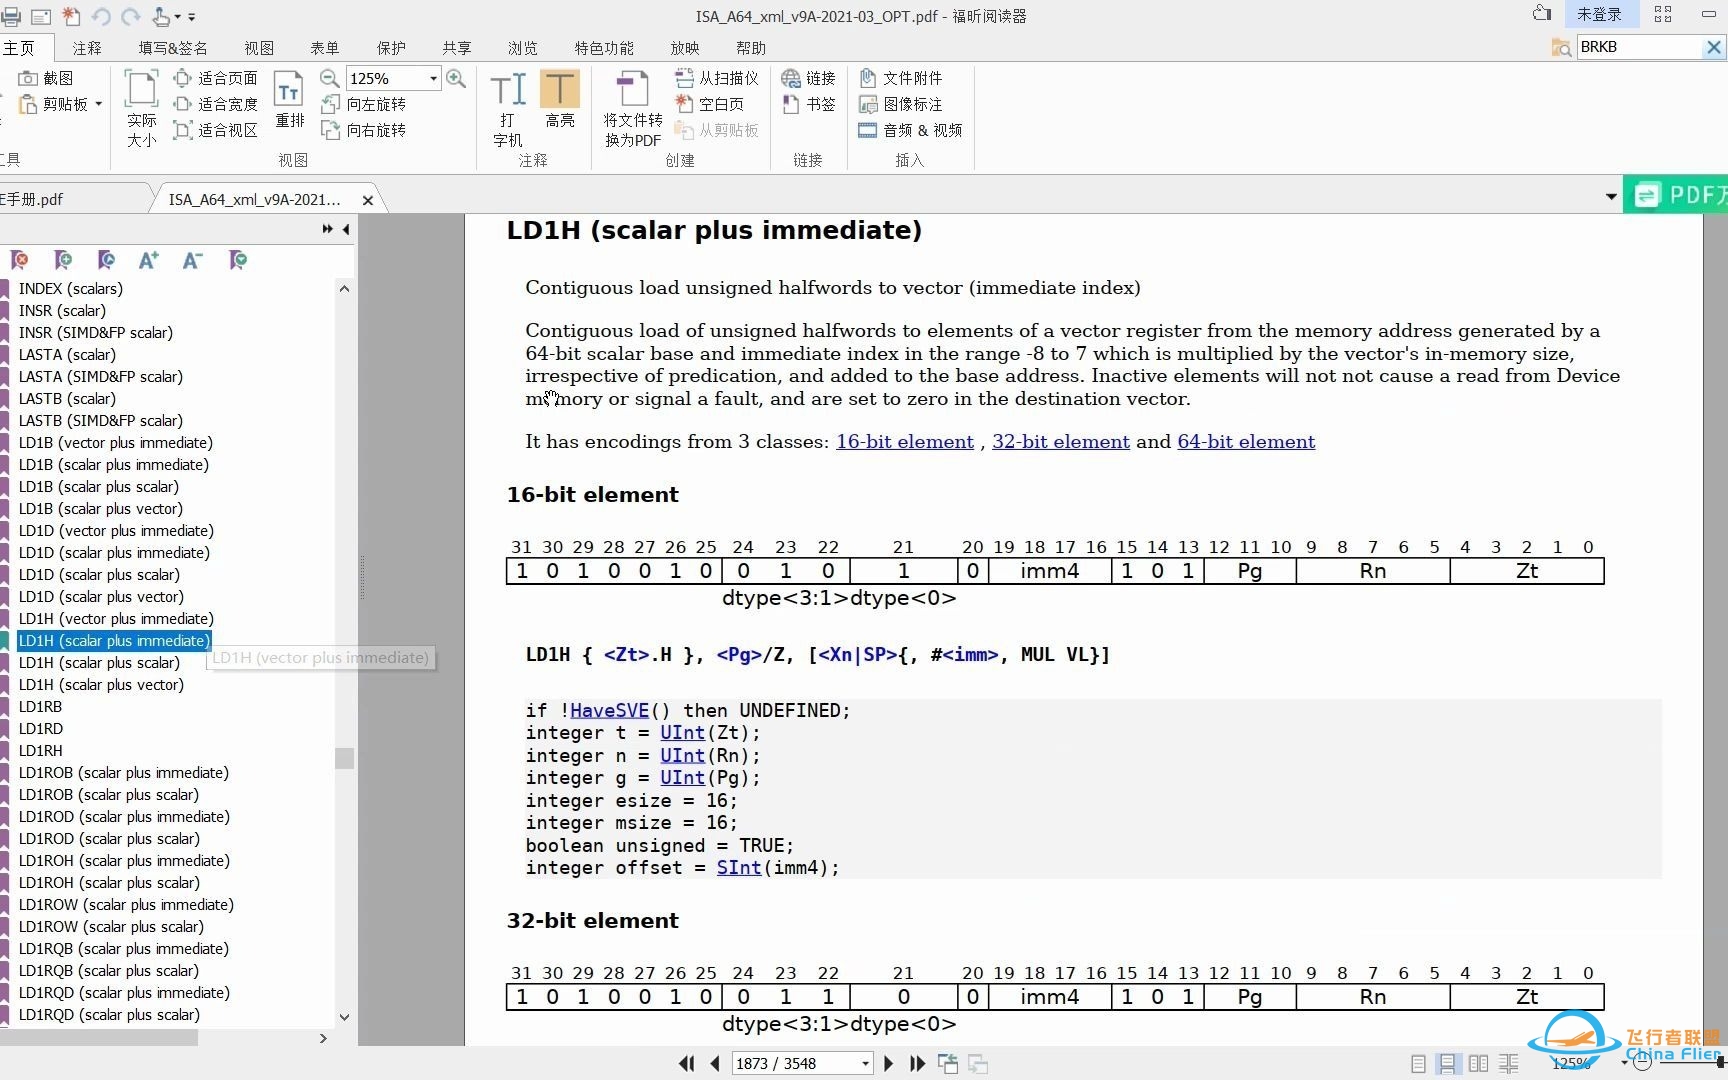This screenshot has height=1080, width=1728.
Task: Click 图像标注 image annotation tool
Action: pyautogui.click(x=901, y=104)
